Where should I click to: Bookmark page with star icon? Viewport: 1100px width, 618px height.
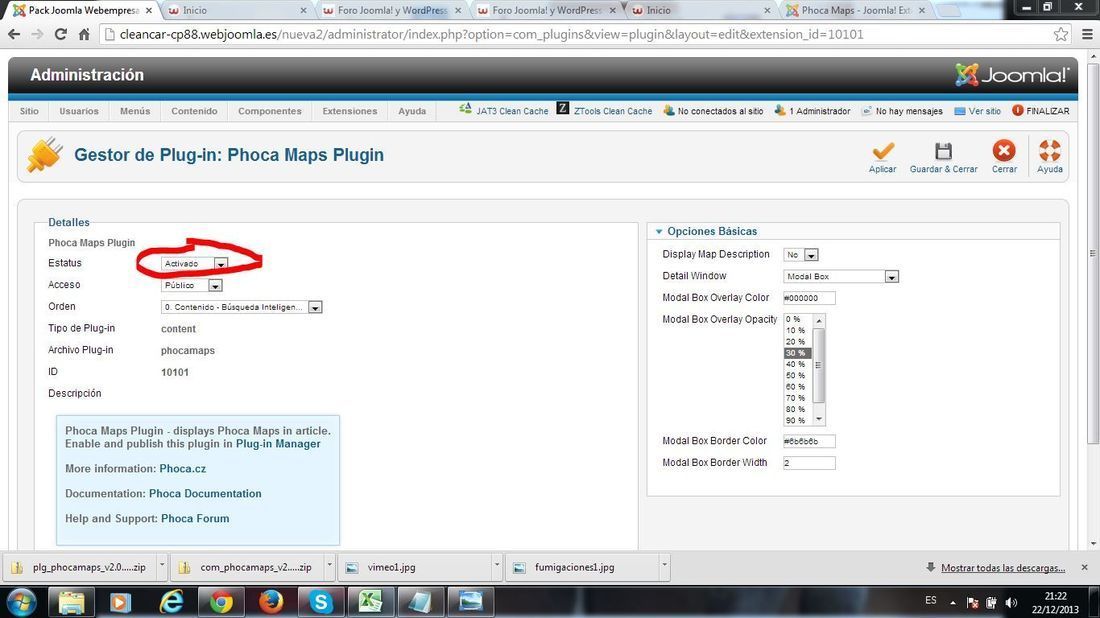(x=1061, y=34)
